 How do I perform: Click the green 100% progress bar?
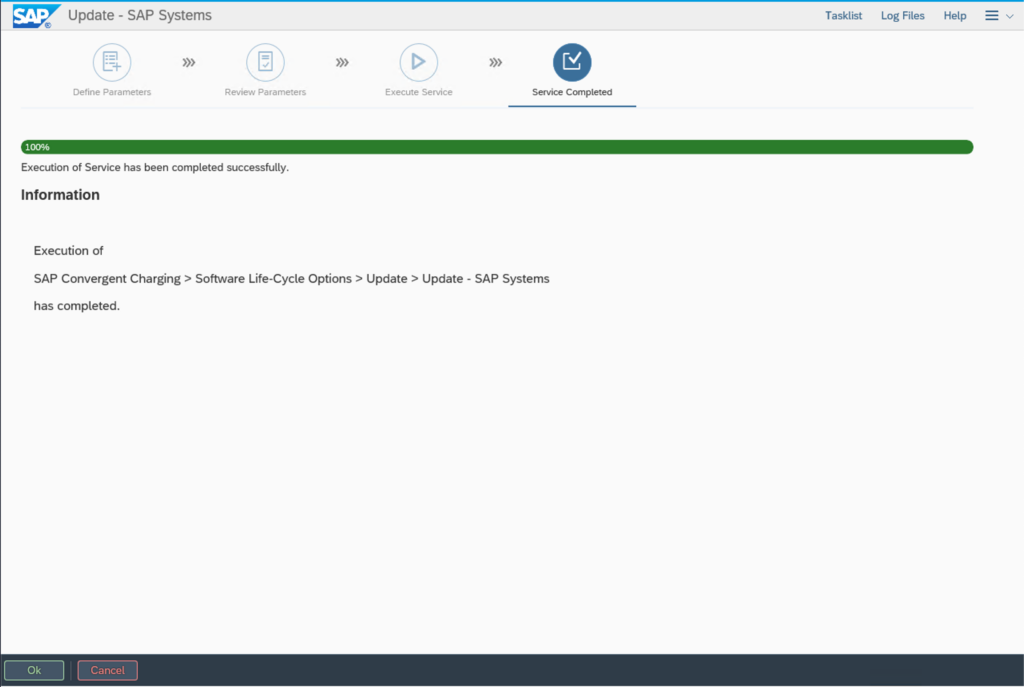pyautogui.click(x=497, y=147)
